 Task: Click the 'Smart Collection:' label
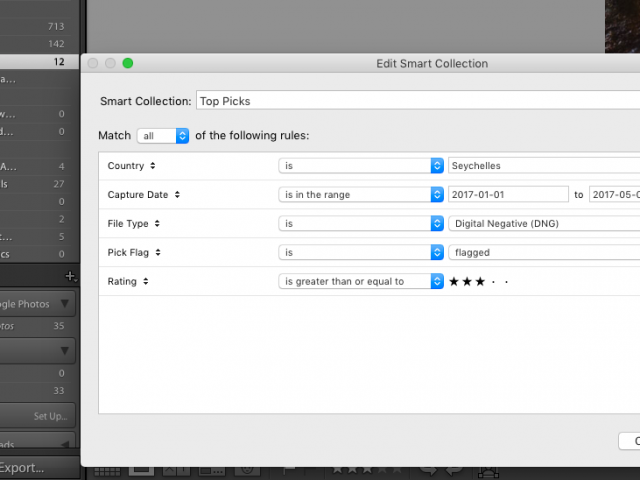tap(146, 101)
